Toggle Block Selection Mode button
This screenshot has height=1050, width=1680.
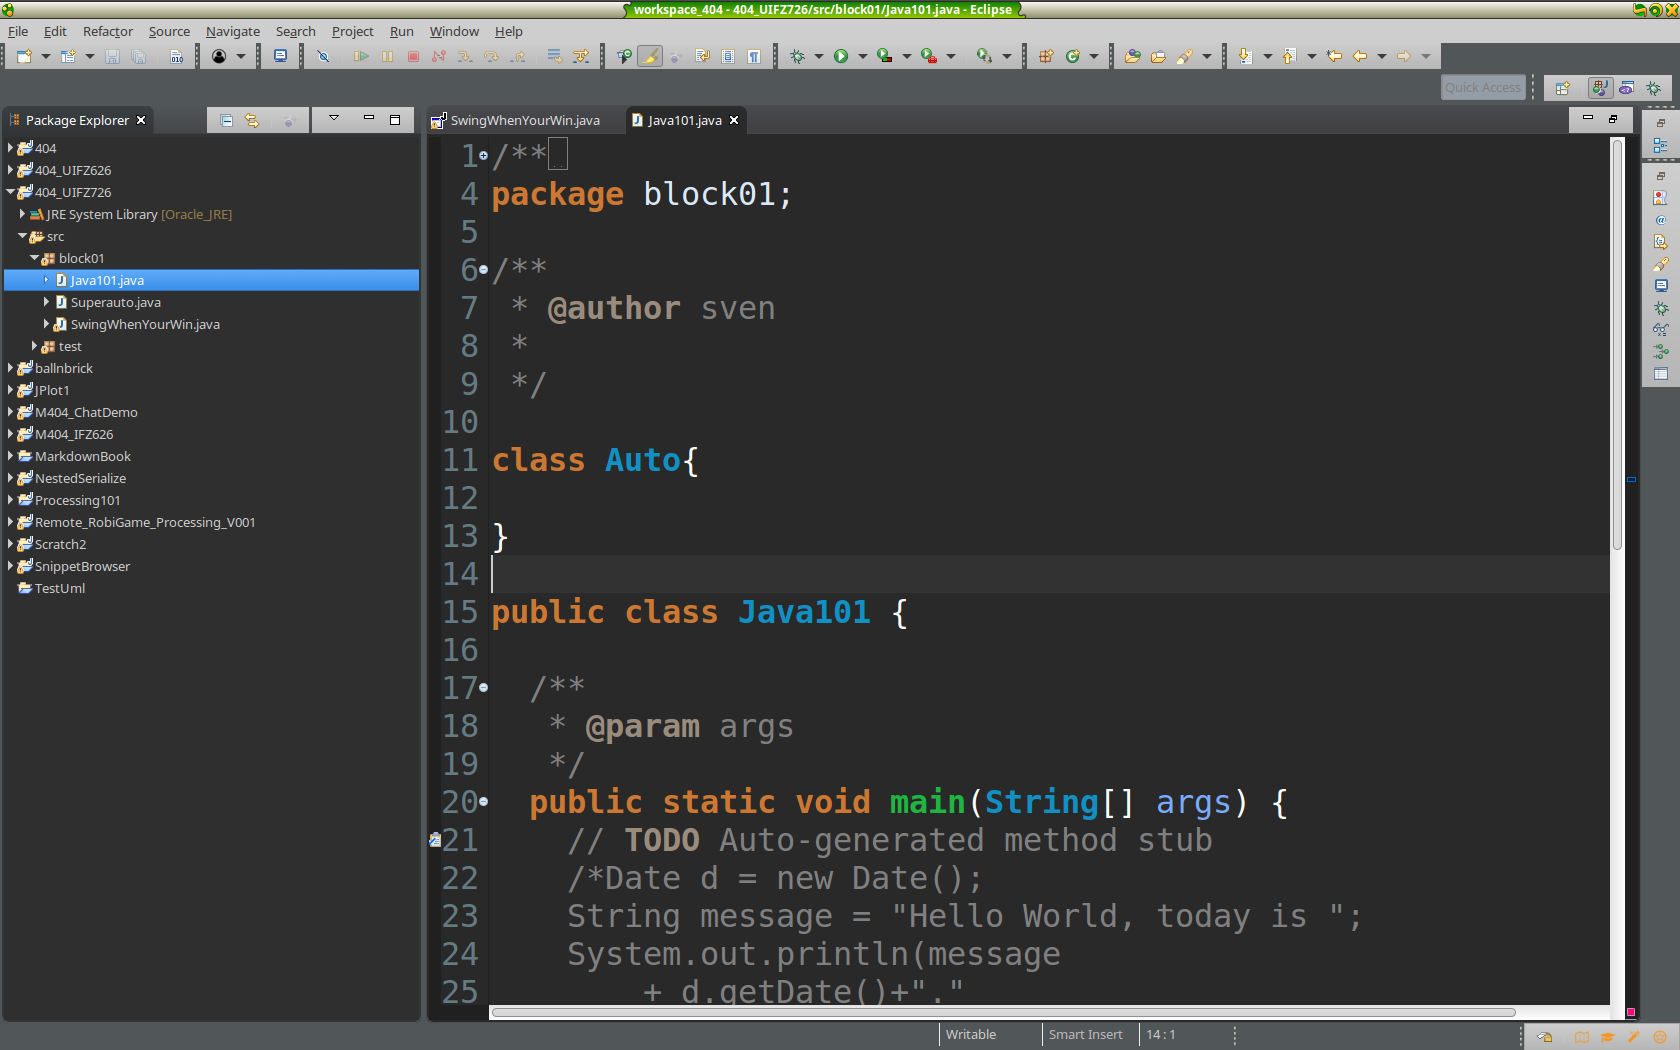click(728, 57)
